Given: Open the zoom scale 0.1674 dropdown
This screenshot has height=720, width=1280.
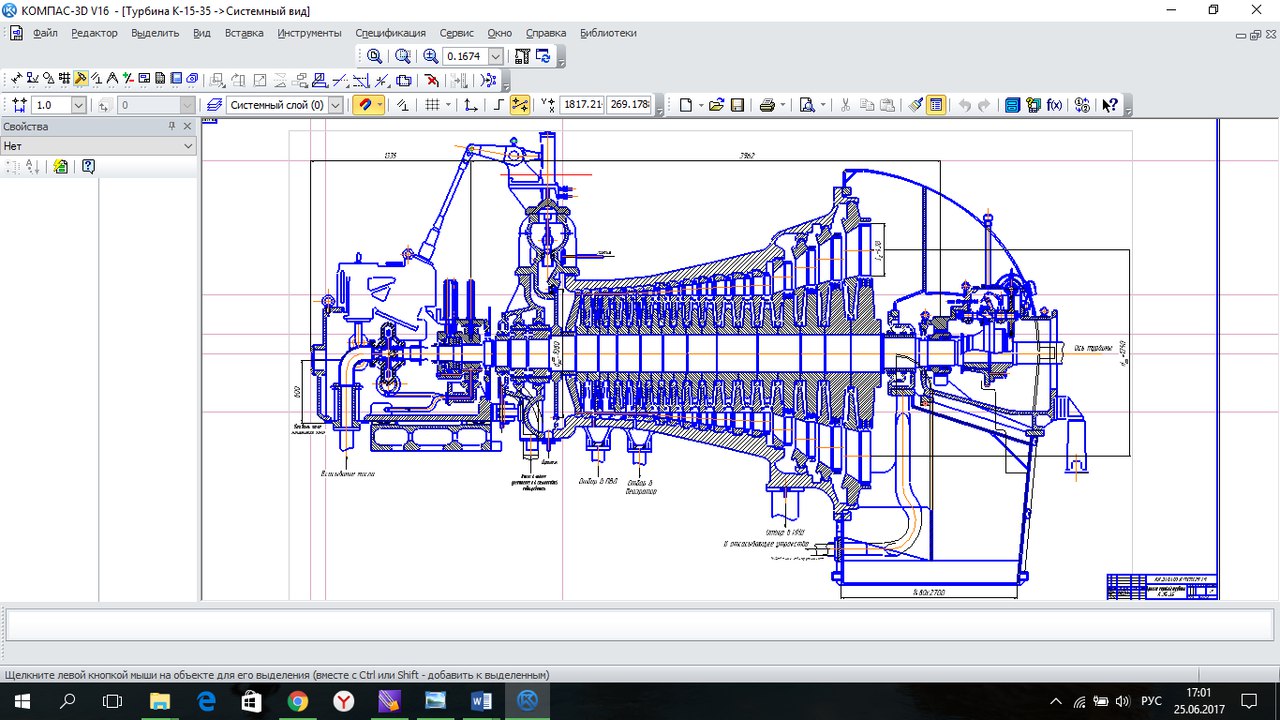Looking at the screenshot, I should click(495, 57).
